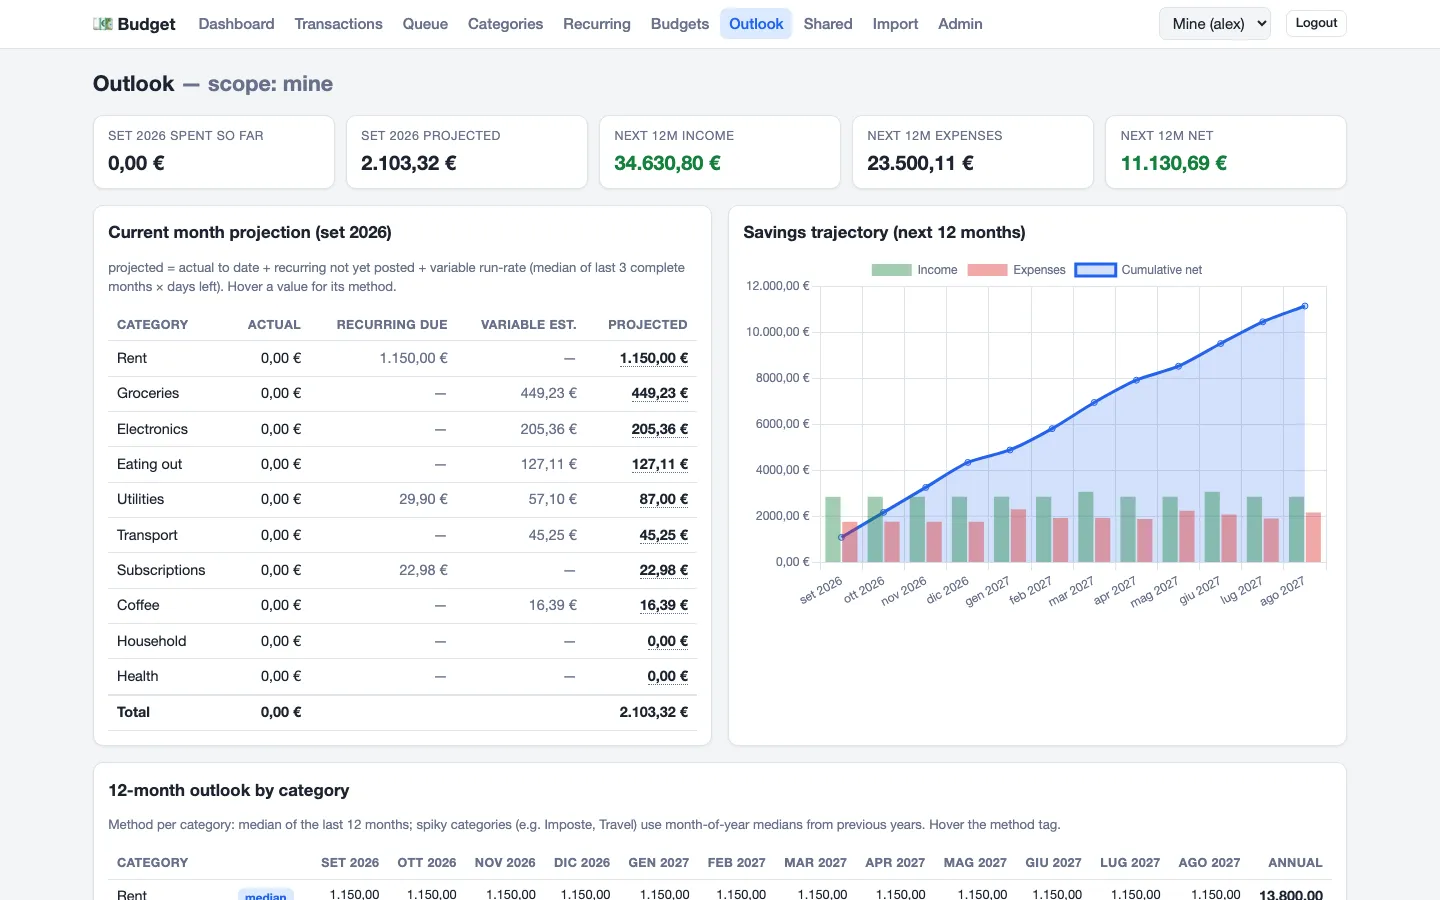Click the GIU 2027 column header
Viewport: 1440px width, 900px height.
tap(1053, 863)
